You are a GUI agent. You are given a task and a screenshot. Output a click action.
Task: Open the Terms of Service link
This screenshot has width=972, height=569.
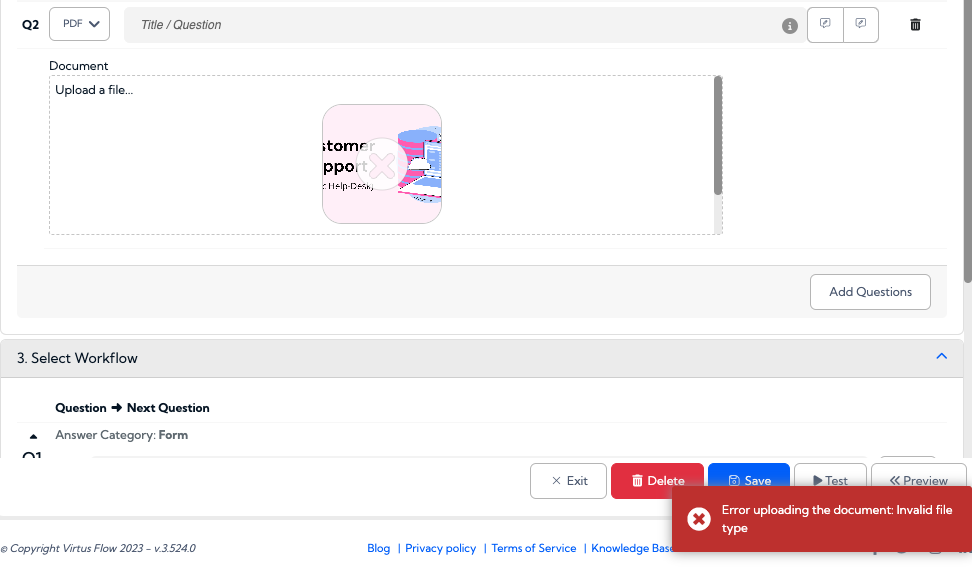(x=534, y=549)
